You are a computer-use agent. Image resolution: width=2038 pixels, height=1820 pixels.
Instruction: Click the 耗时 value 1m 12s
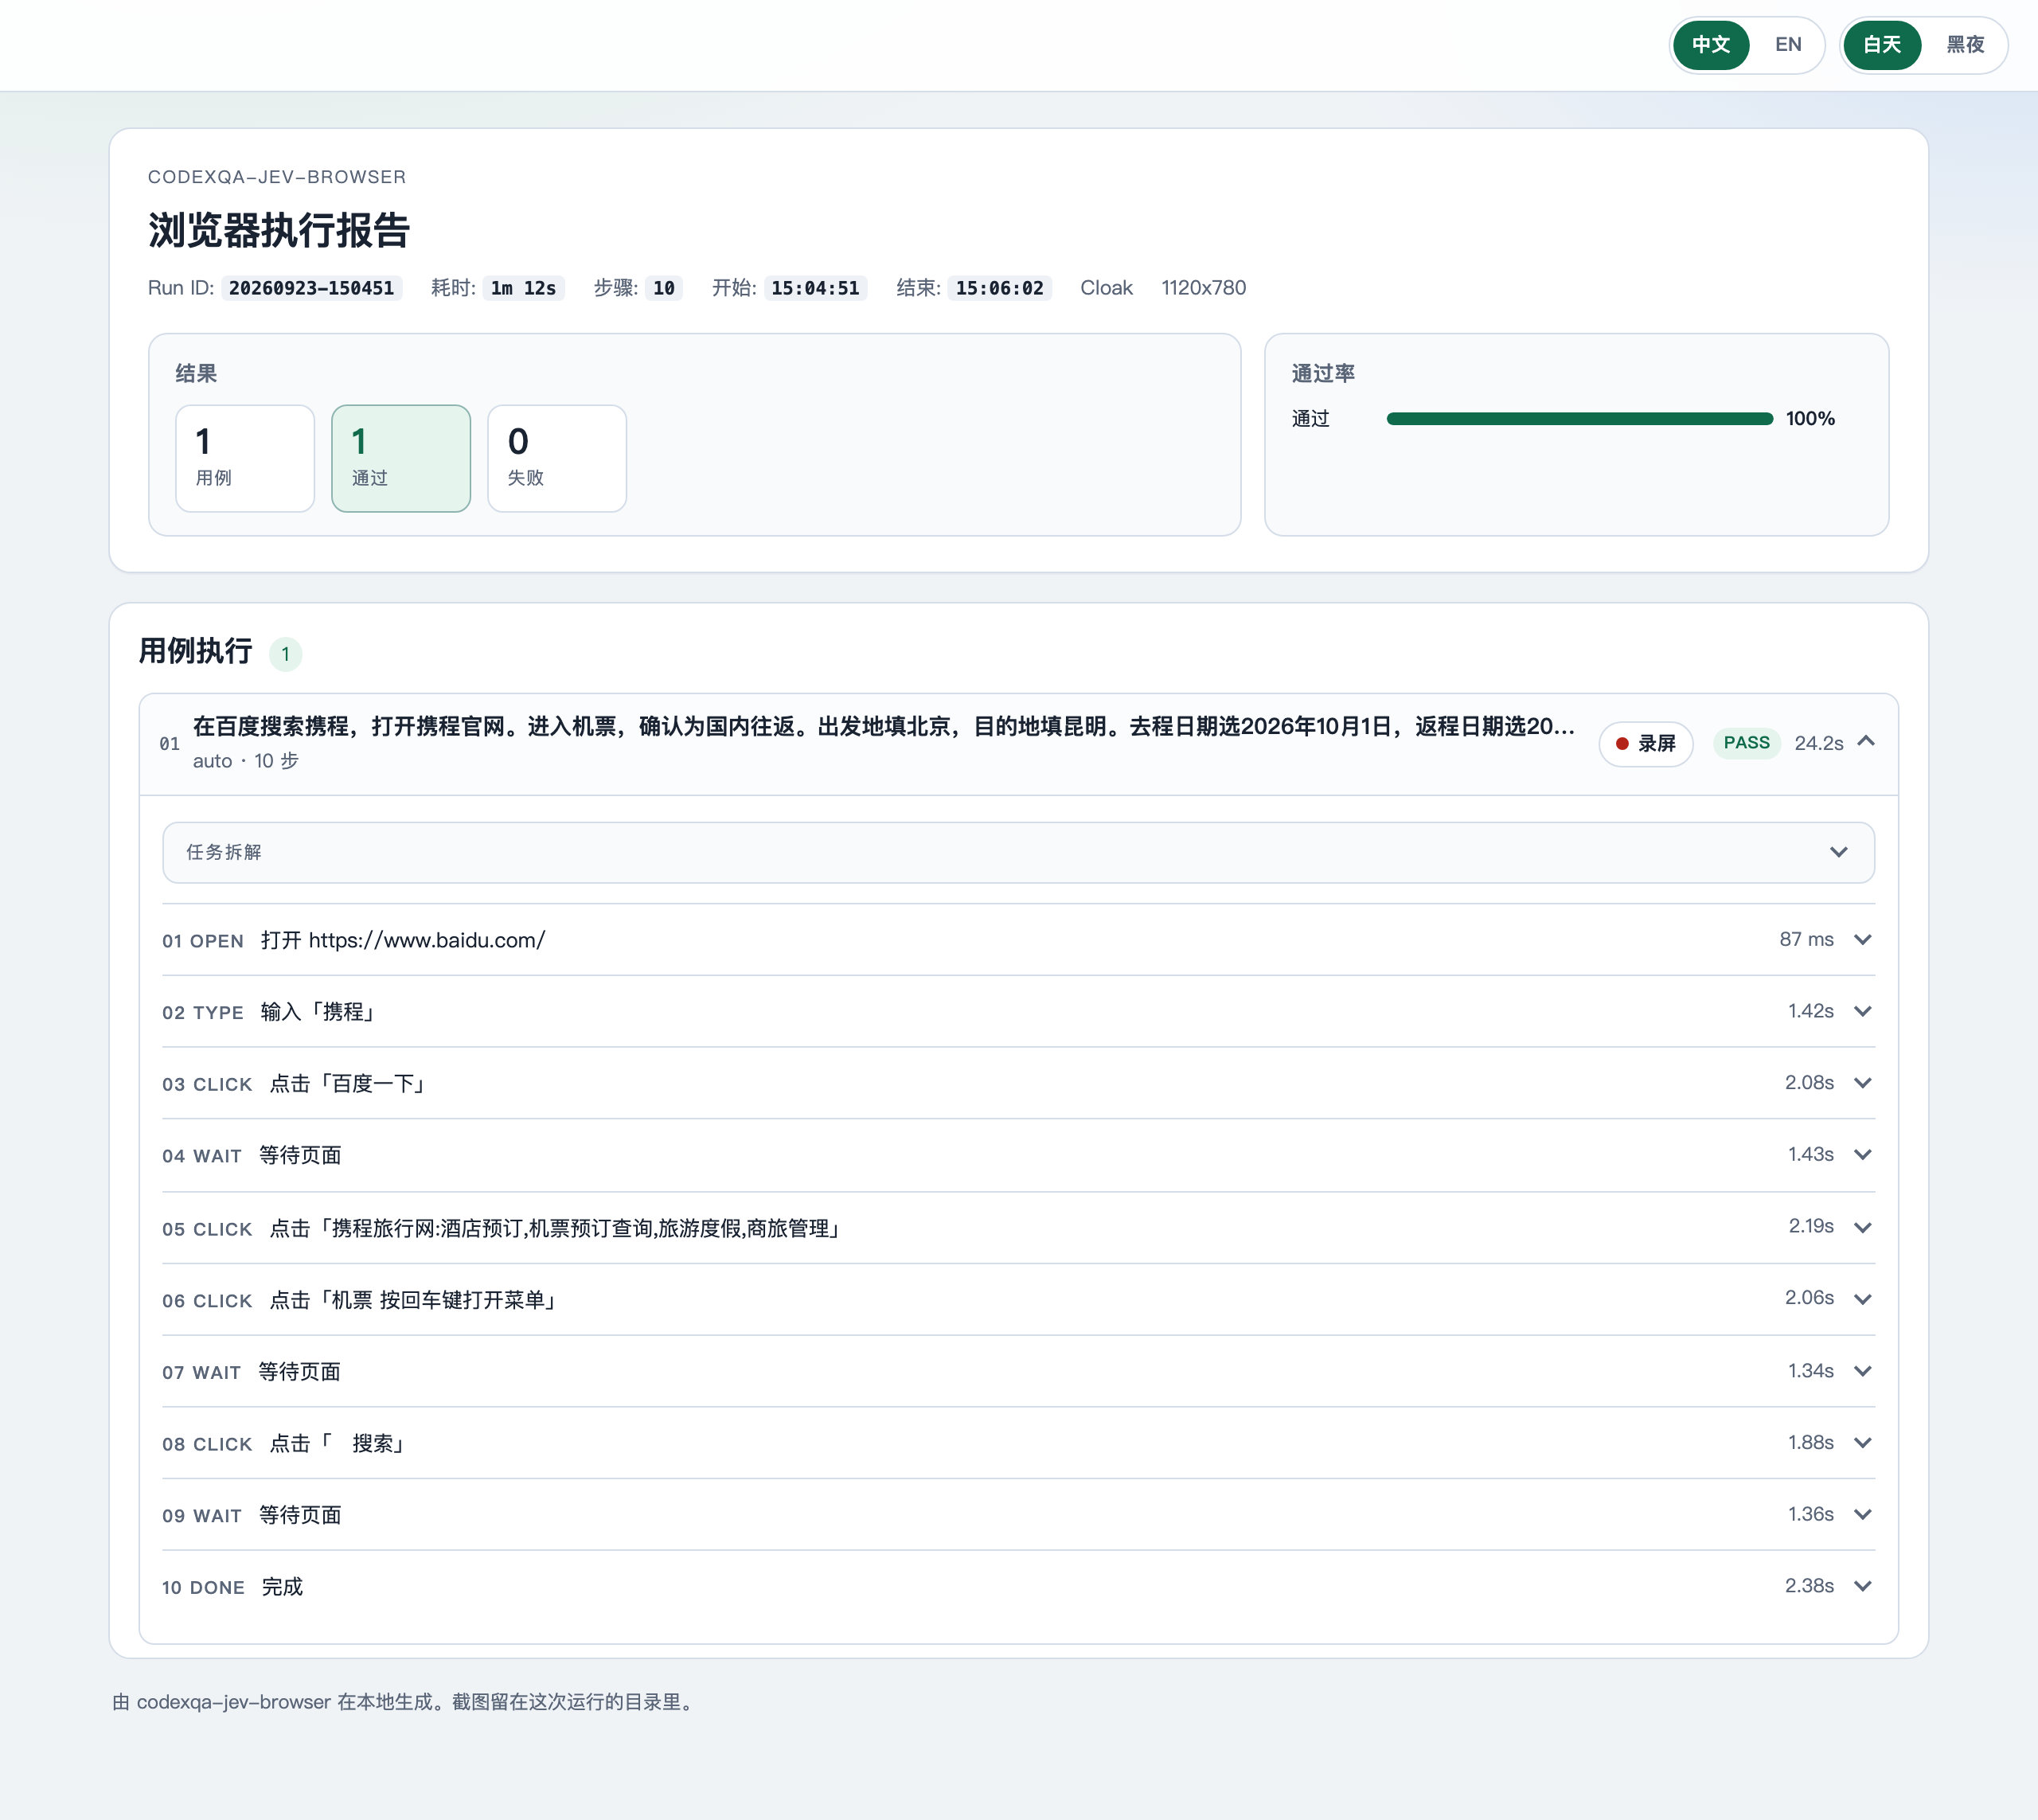[523, 288]
